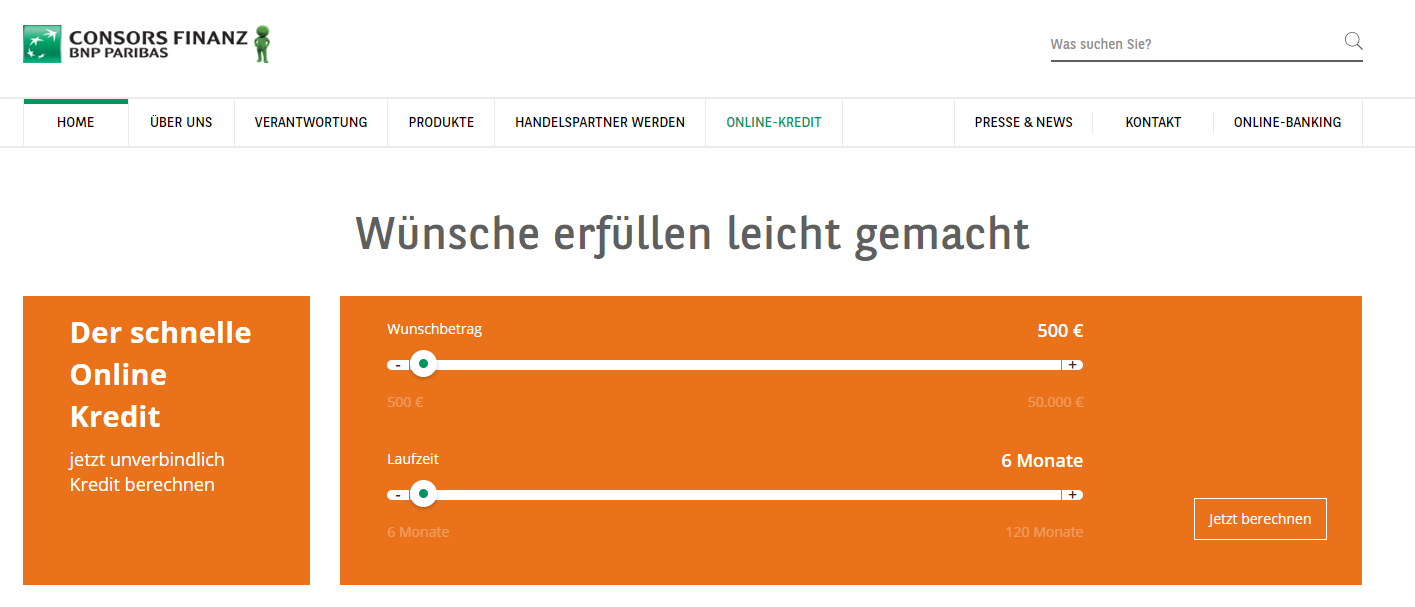Open HANDELSPARTNER WERDEN

click(599, 121)
